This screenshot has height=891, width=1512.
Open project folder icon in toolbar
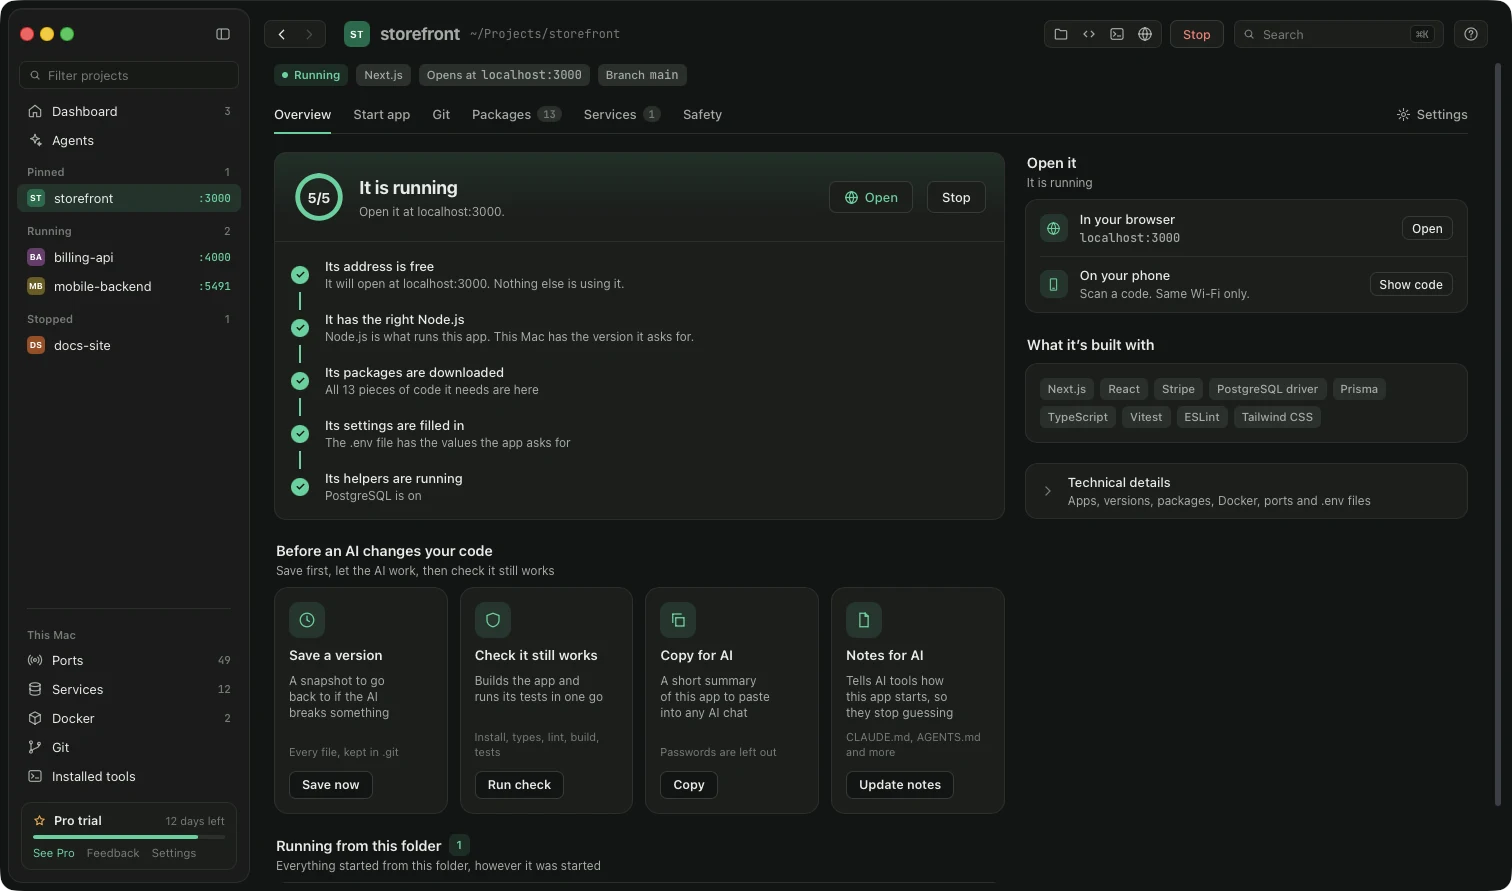[x=1061, y=34]
